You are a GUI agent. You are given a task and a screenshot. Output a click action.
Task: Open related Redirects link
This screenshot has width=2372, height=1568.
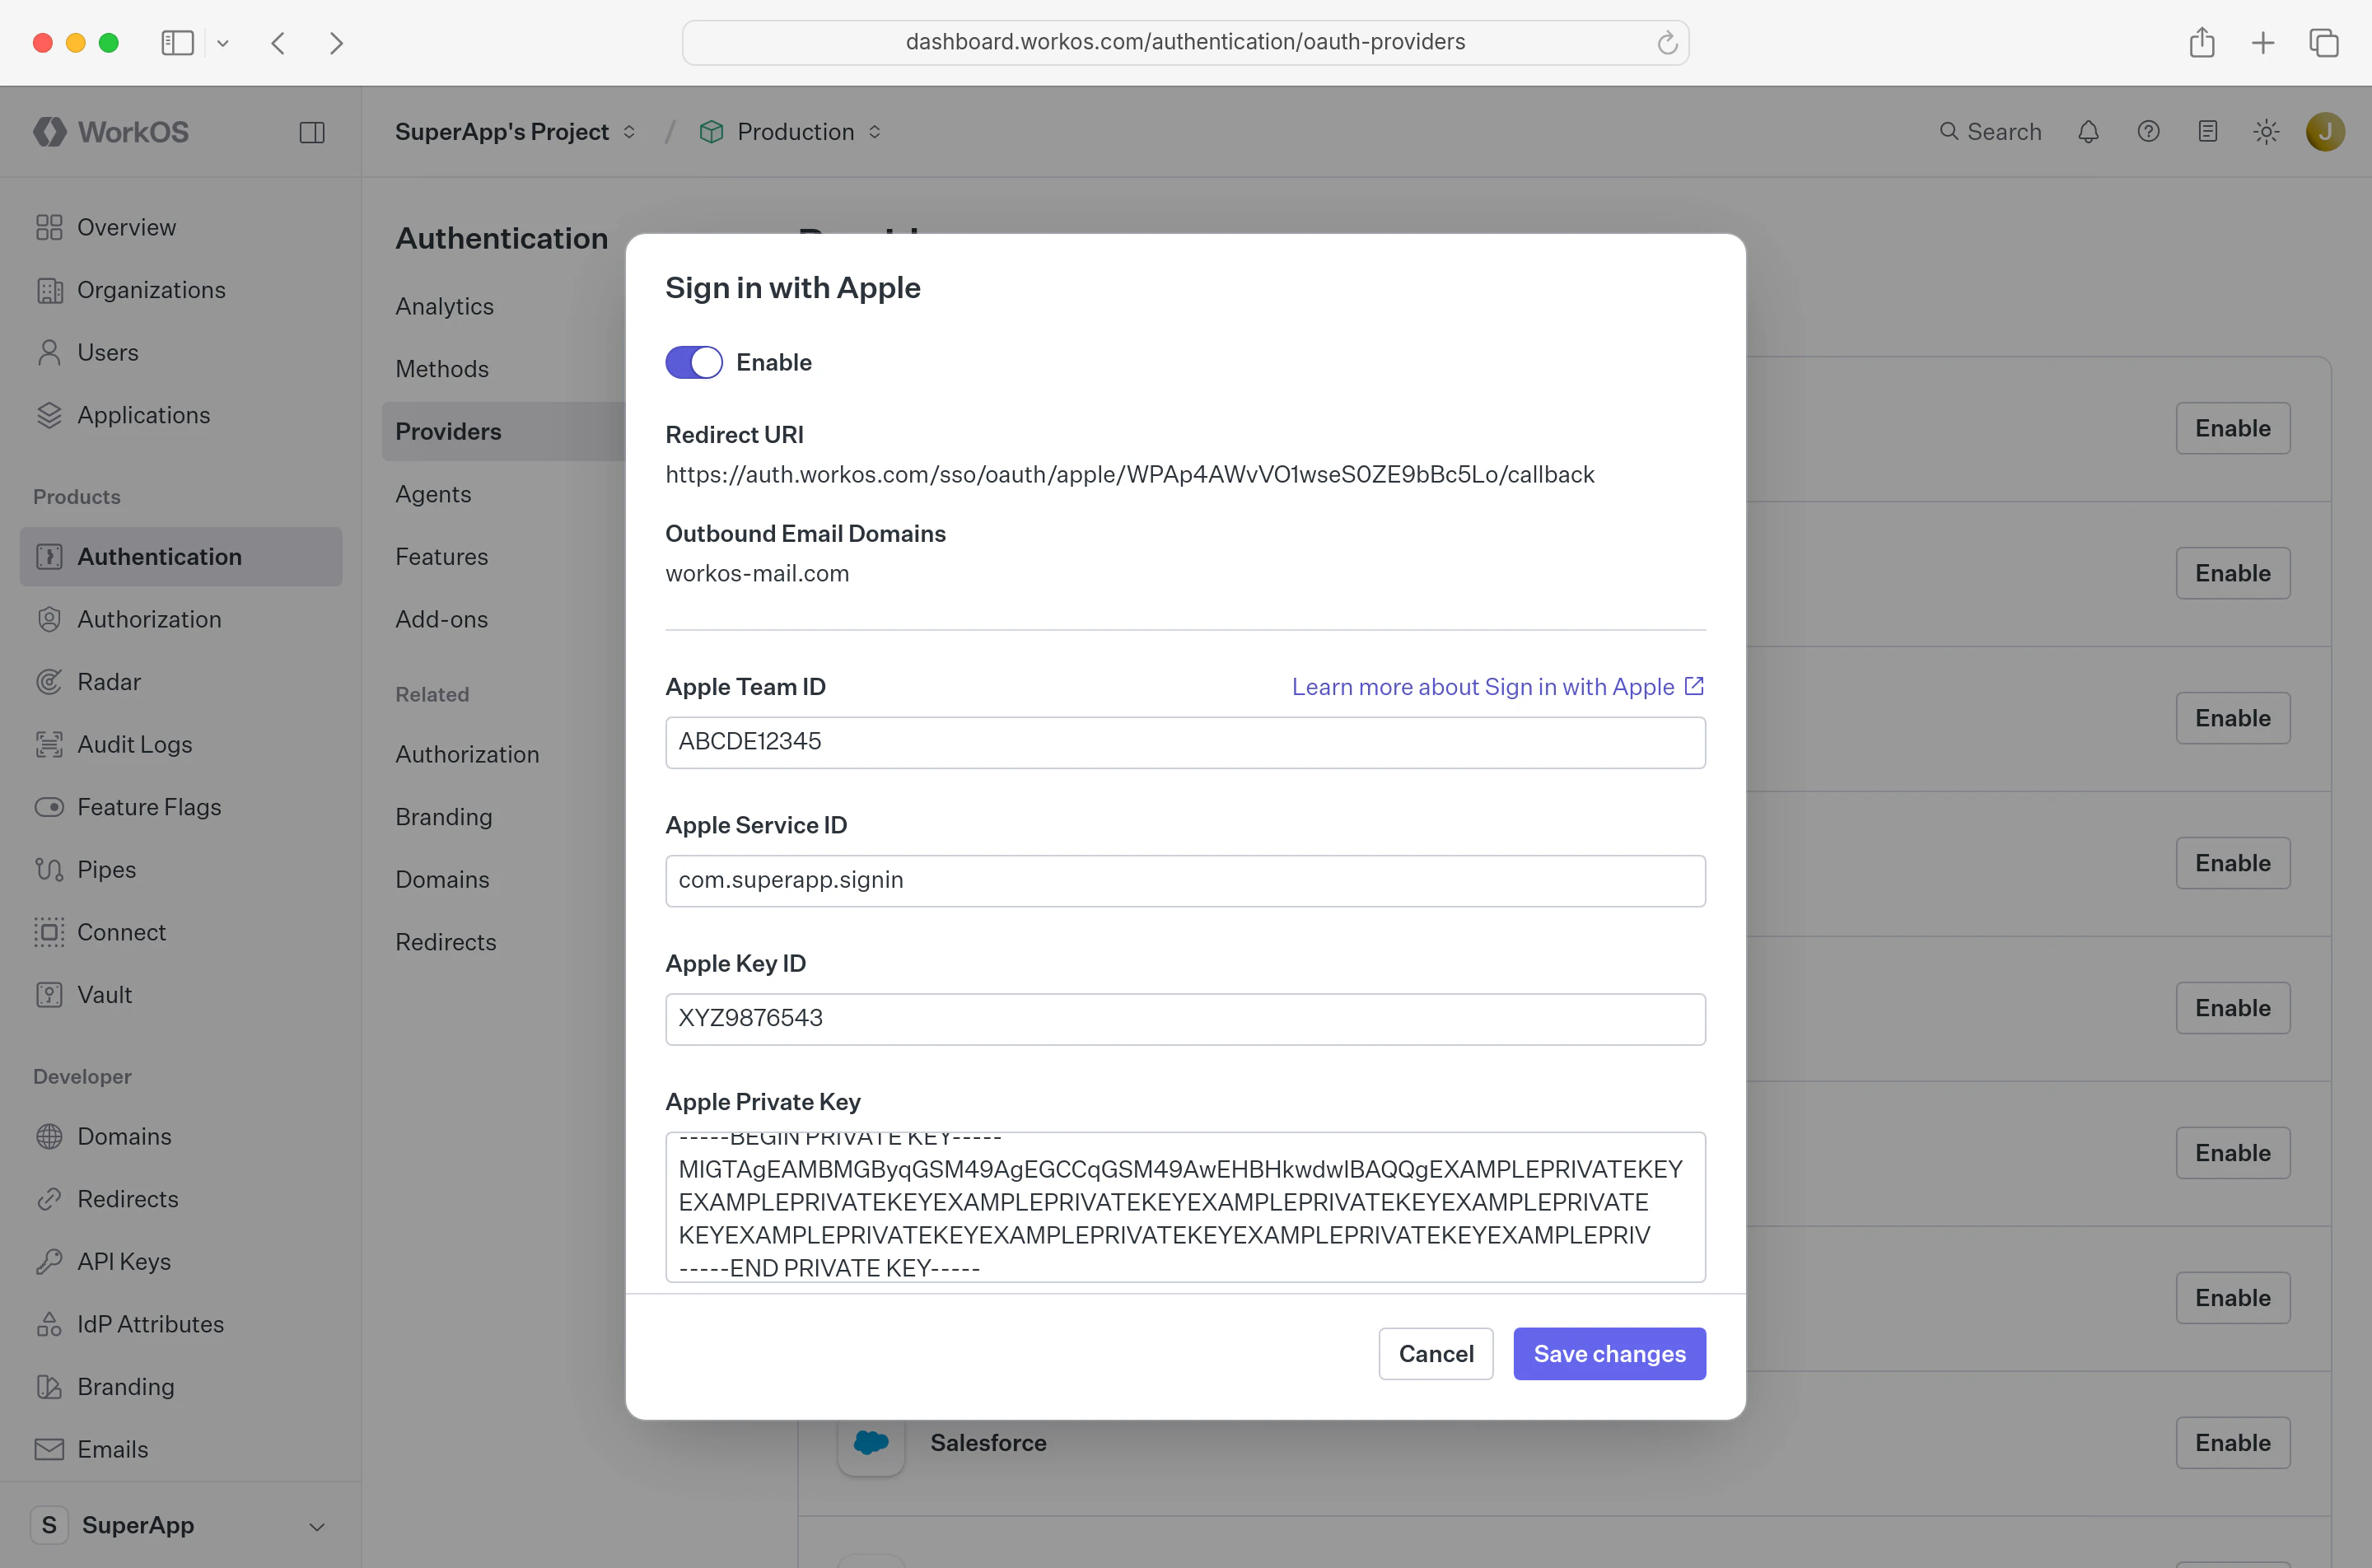click(446, 942)
